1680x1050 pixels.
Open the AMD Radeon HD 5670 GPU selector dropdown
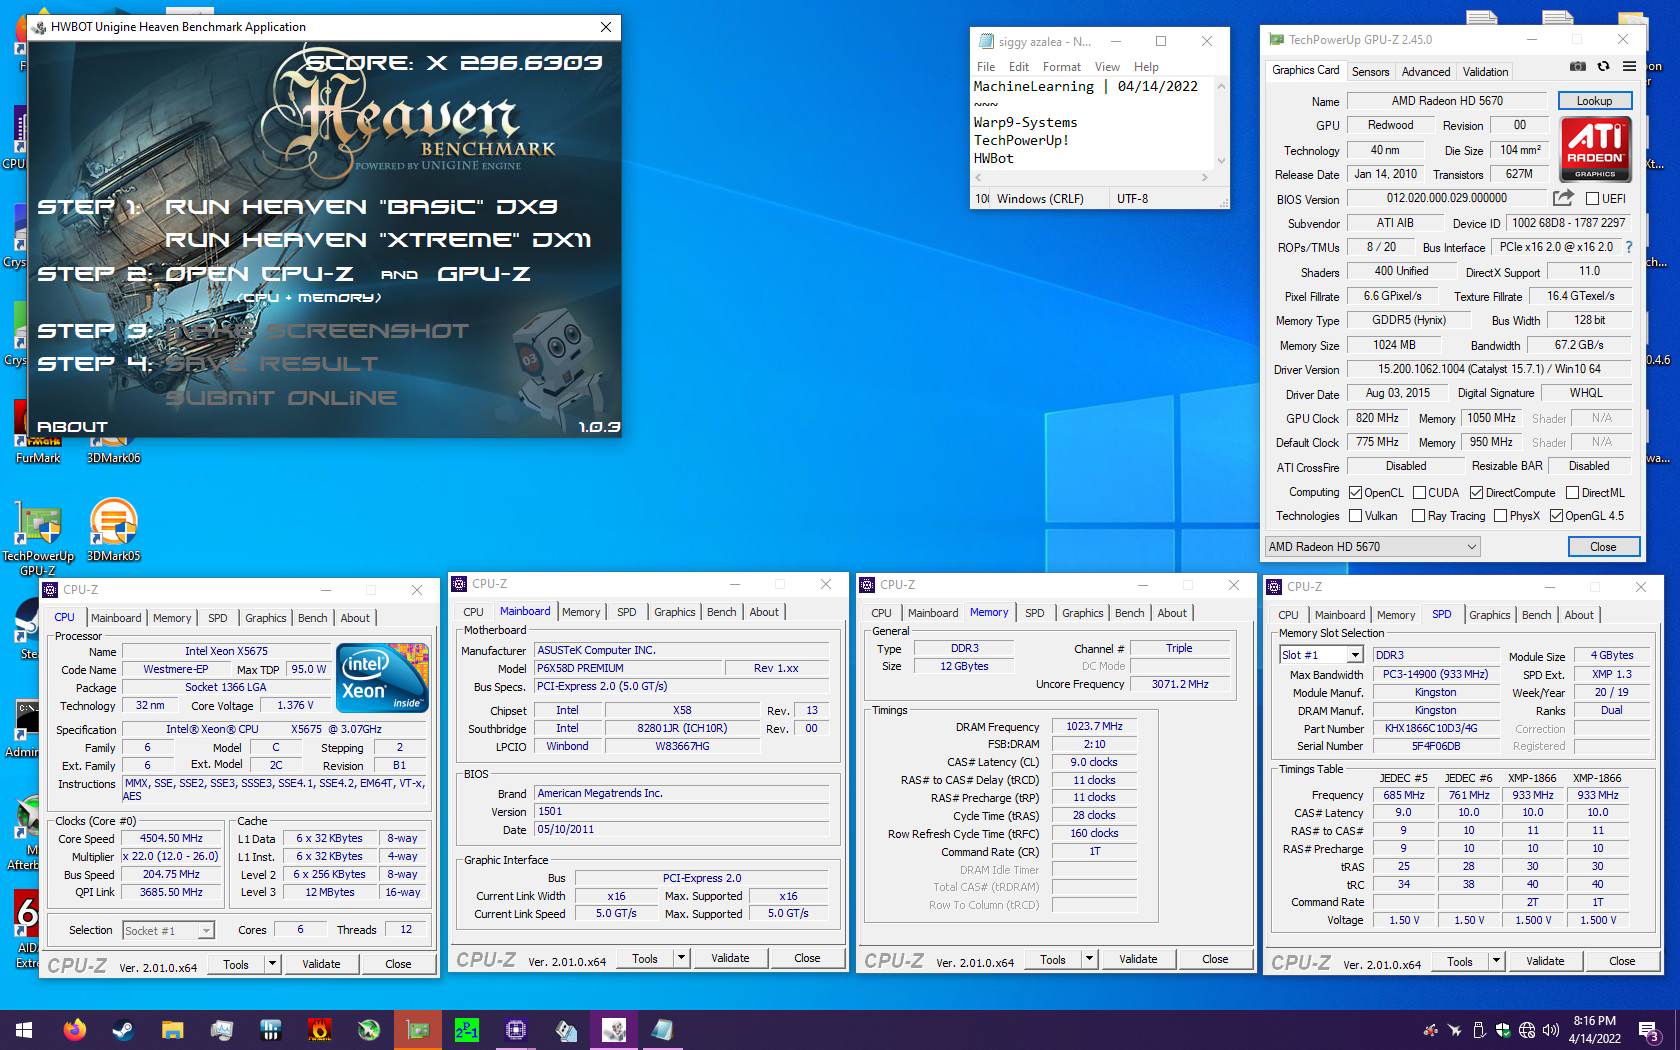pos(1372,547)
